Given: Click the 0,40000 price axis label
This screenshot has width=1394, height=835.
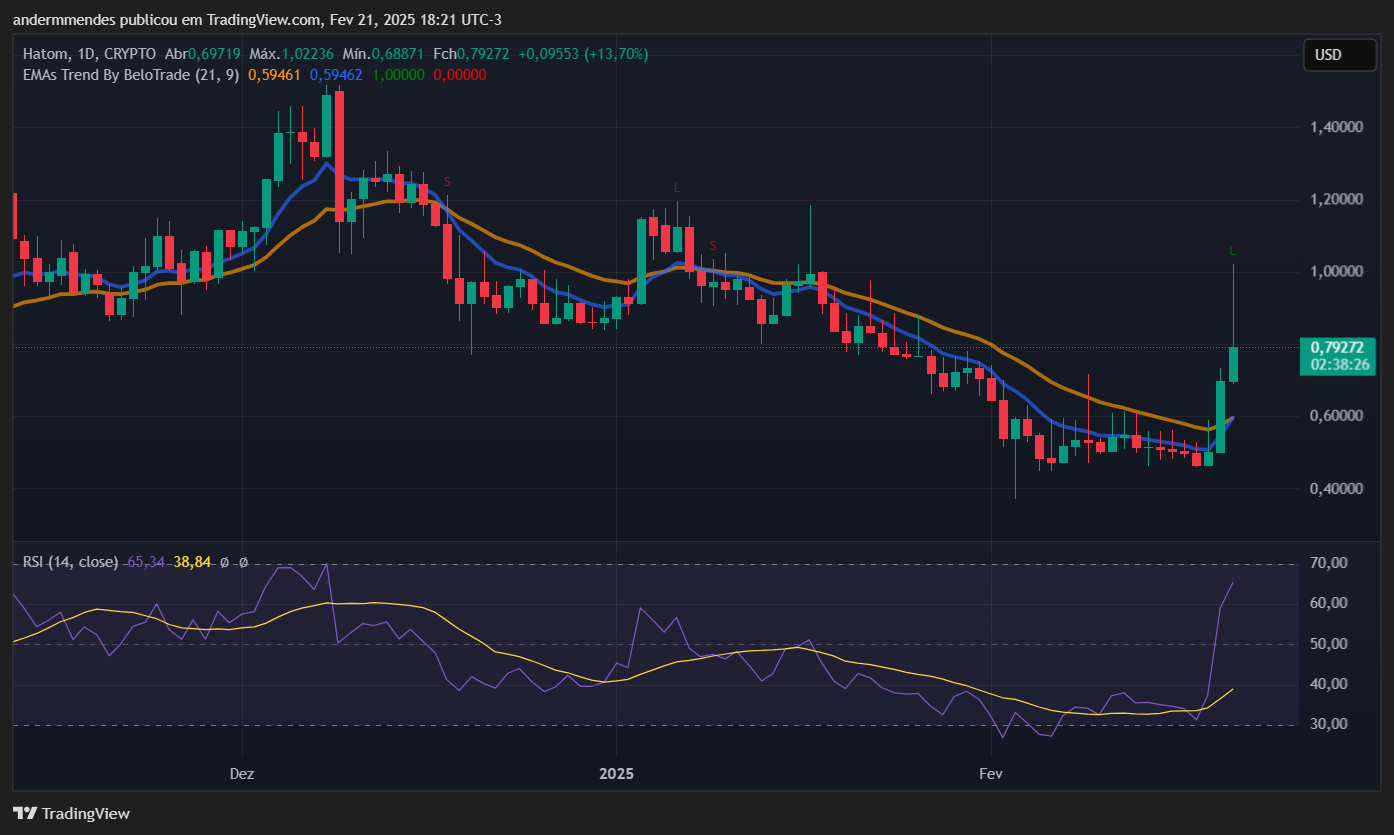Looking at the screenshot, I should coord(1336,488).
